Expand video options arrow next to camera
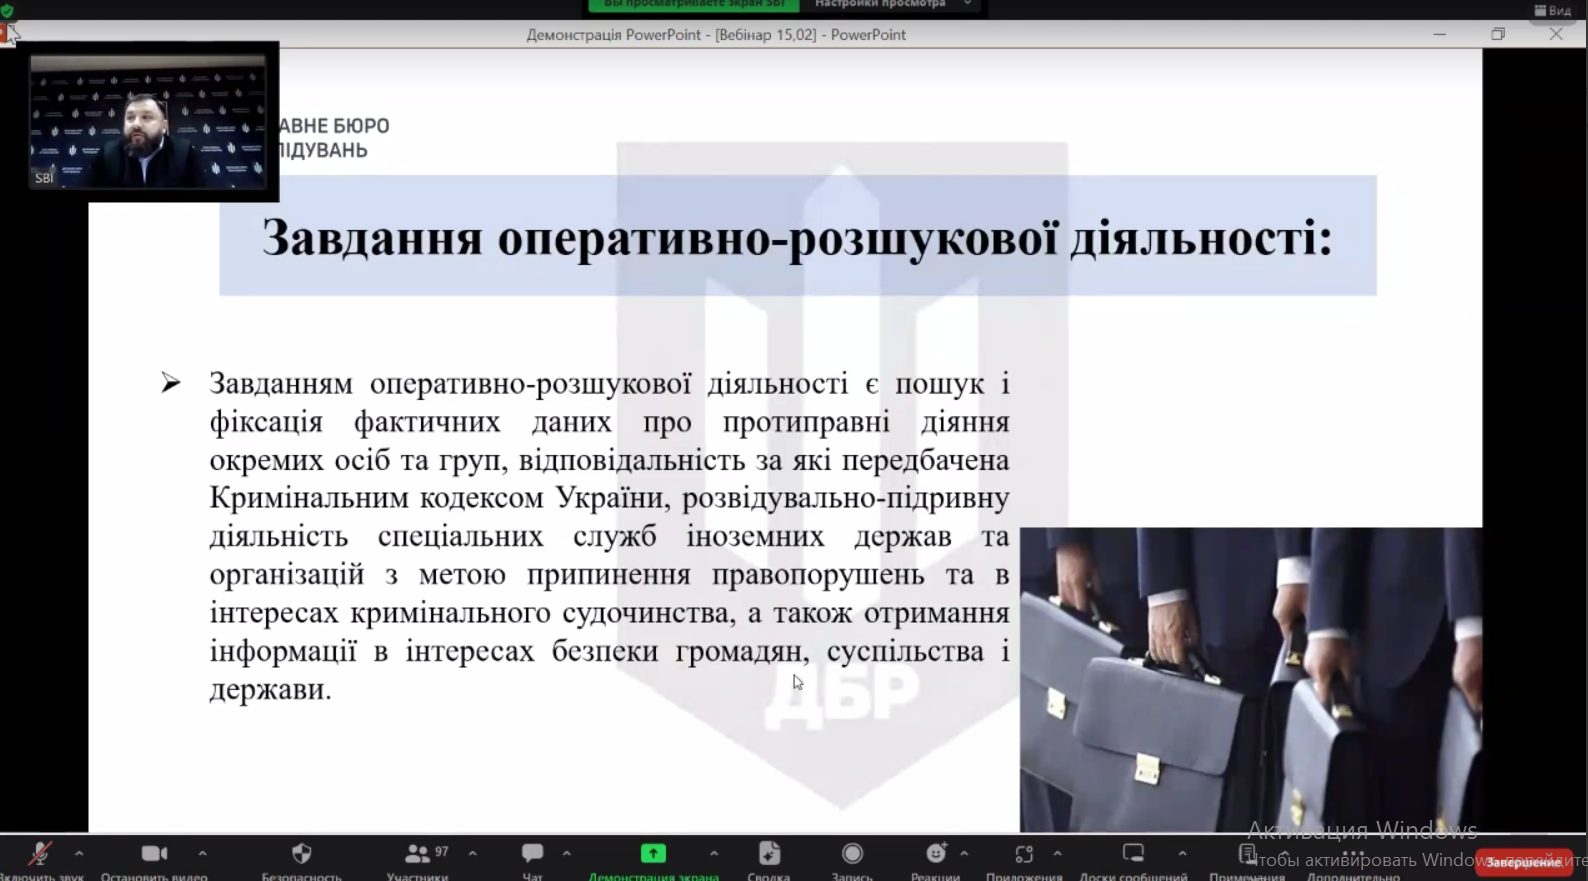1588x881 pixels. pyautogui.click(x=202, y=854)
